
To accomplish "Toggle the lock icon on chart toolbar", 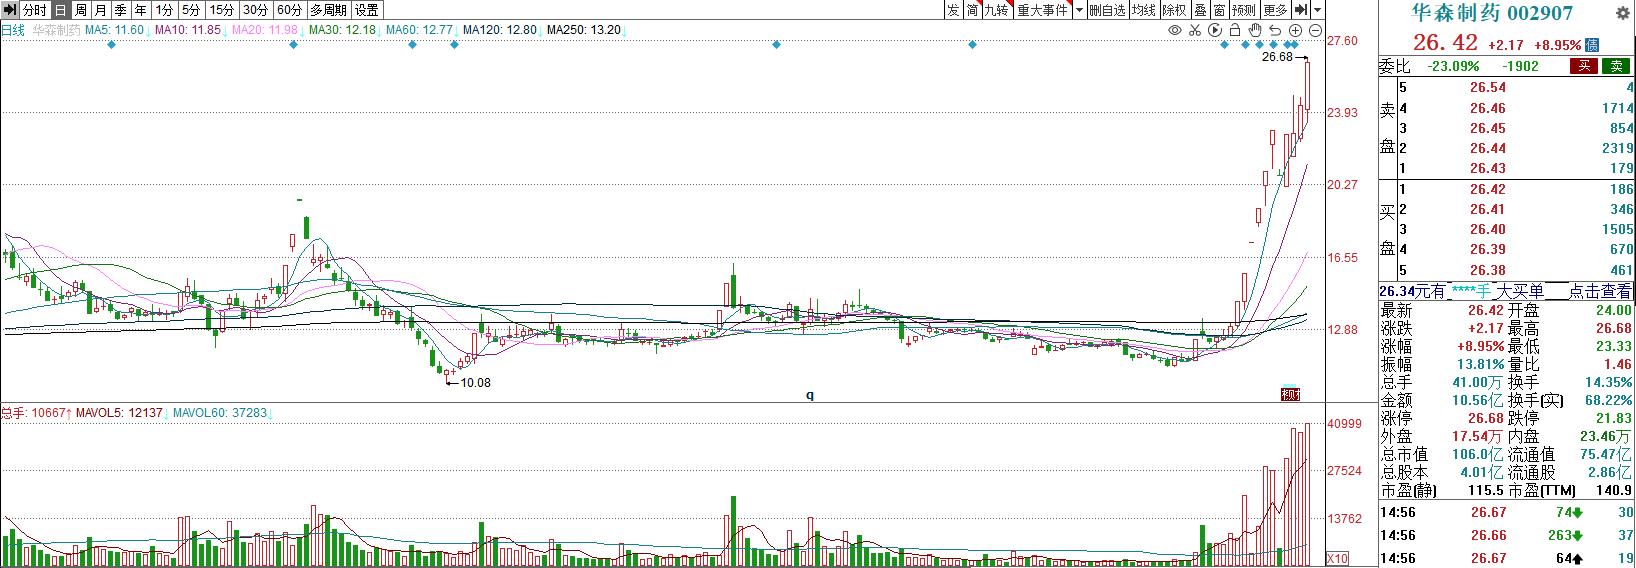I will [1235, 30].
